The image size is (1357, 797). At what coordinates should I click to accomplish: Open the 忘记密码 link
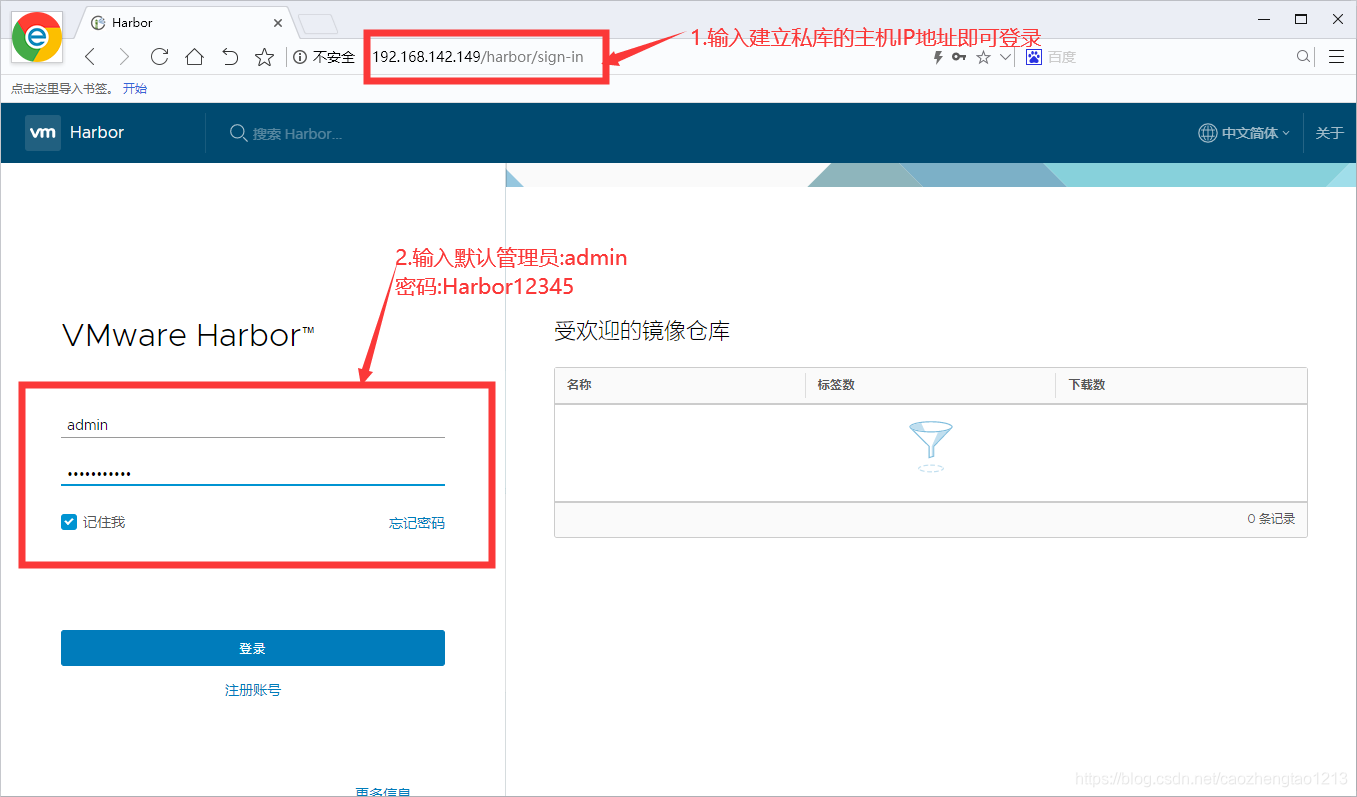(x=417, y=523)
